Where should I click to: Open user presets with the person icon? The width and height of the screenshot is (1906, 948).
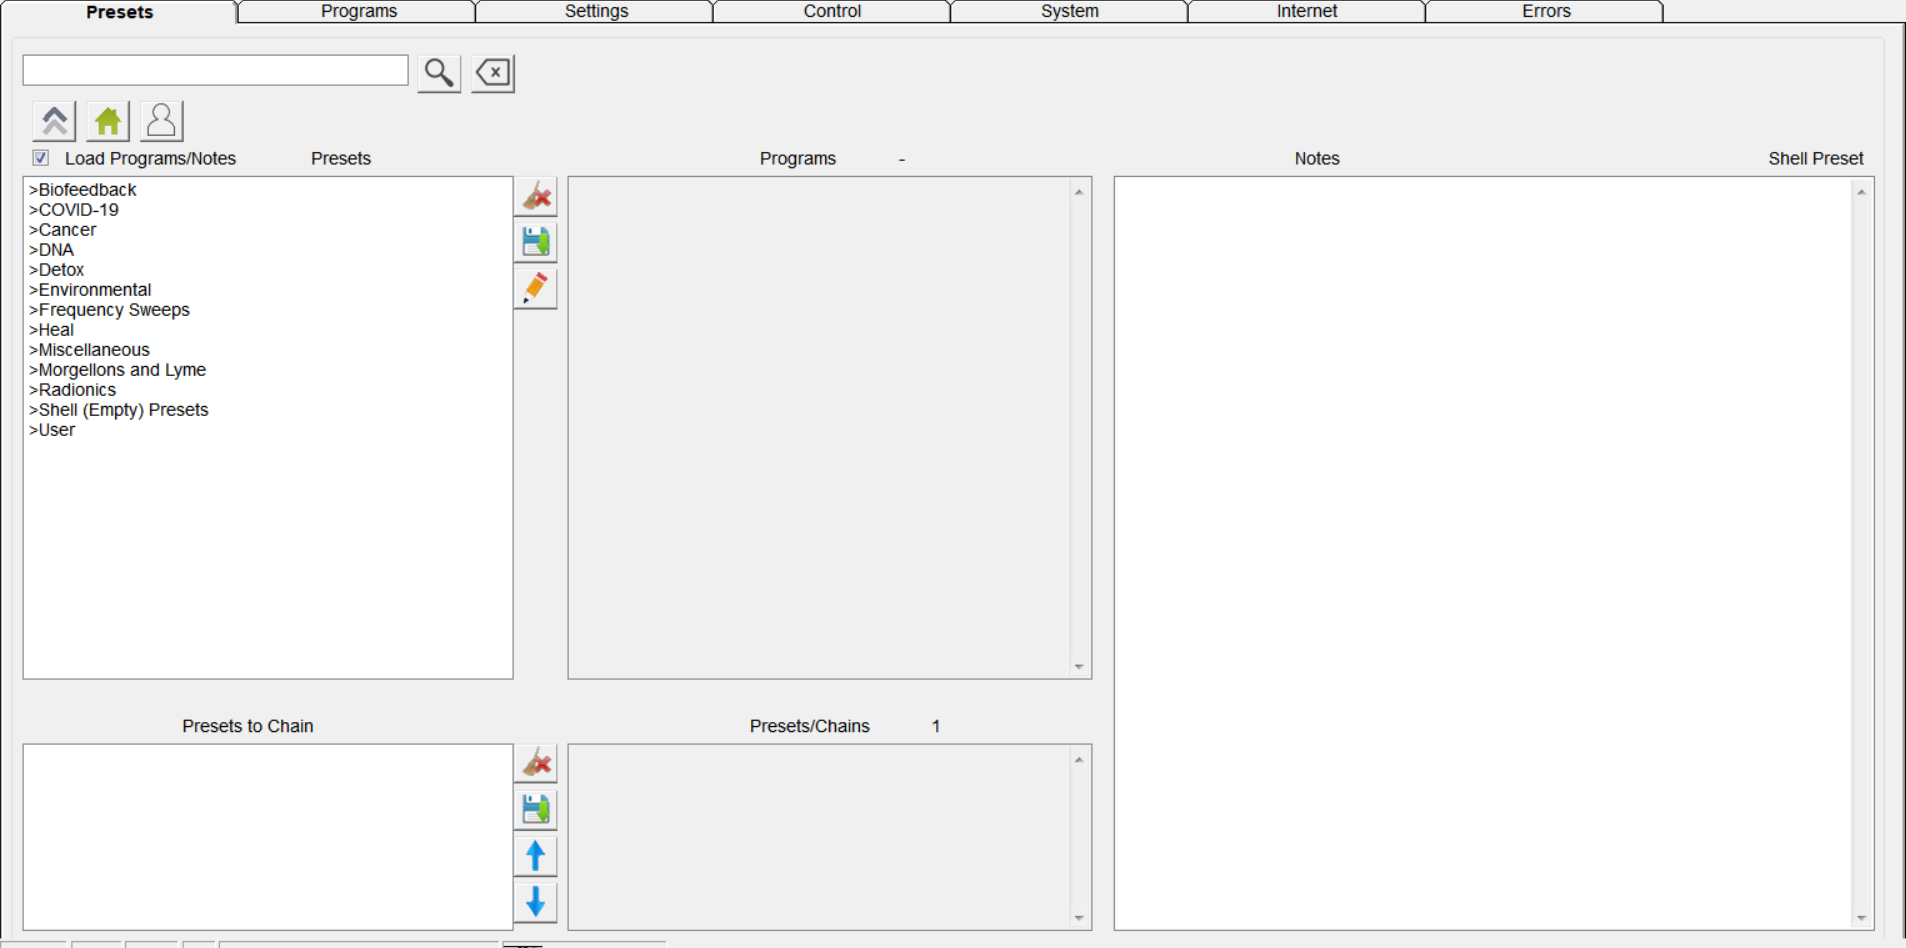161,121
